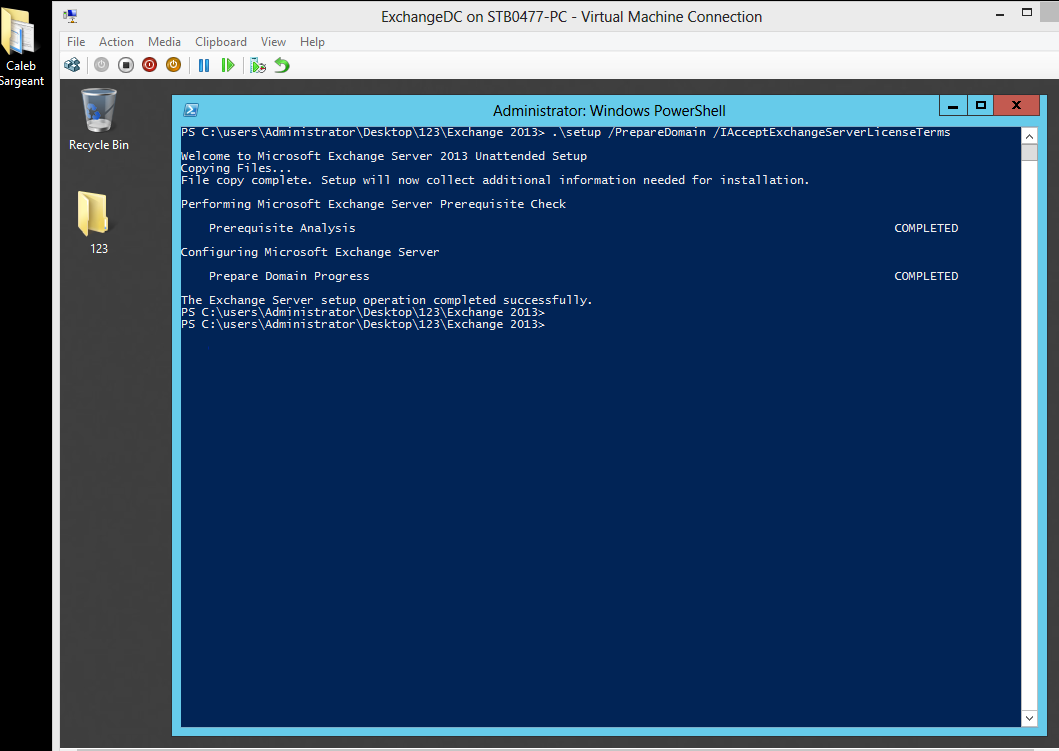
Task: Maximize the PowerShell window
Action: coord(981,105)
